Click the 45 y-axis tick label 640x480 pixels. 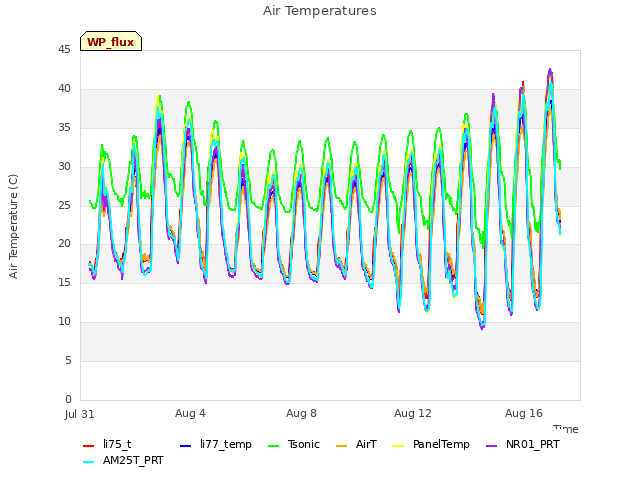point(64,50)
